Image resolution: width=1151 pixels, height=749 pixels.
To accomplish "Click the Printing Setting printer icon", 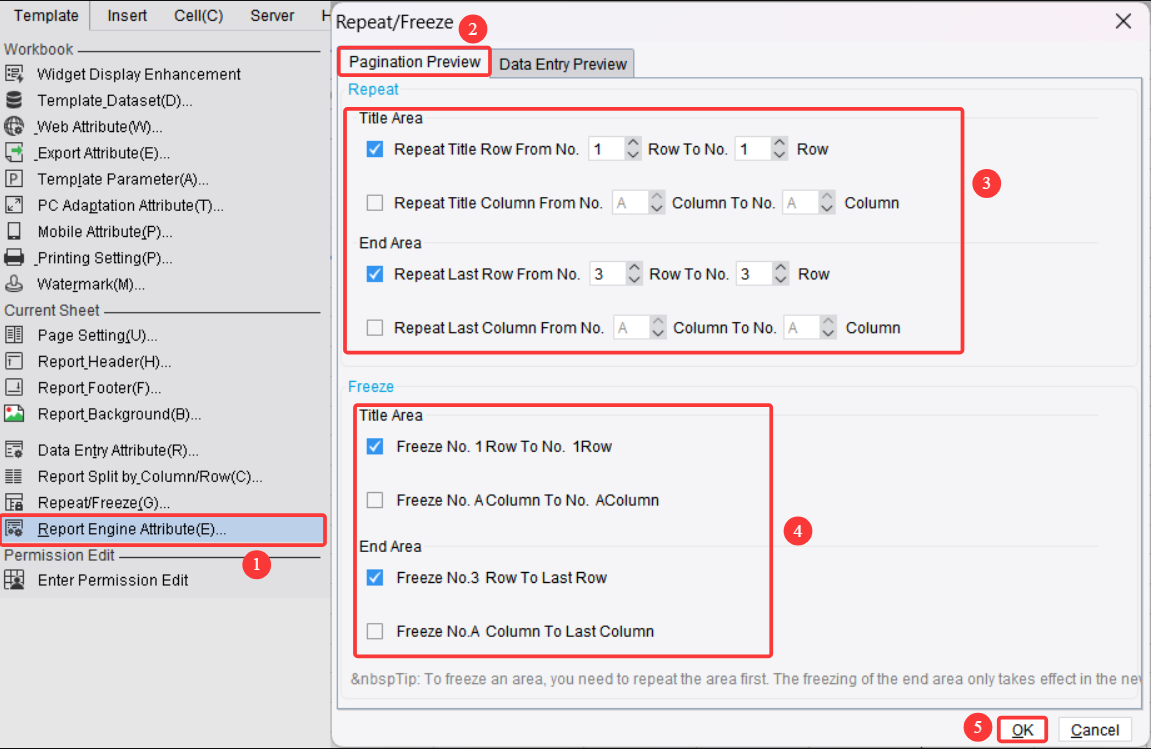I will click(14, 257).
